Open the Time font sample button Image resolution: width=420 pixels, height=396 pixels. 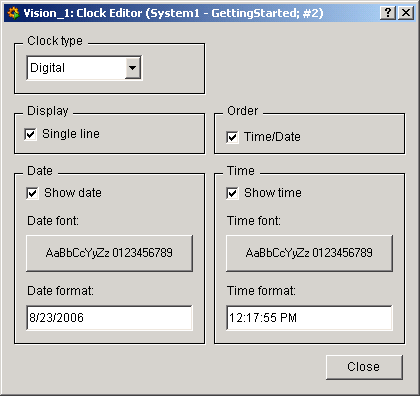(309, 253)
